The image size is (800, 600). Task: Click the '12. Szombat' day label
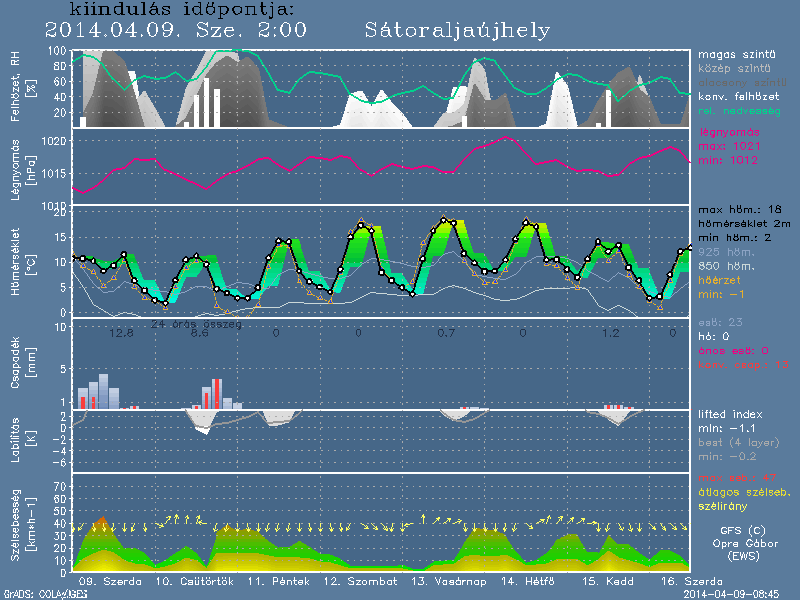coord(360,581)
